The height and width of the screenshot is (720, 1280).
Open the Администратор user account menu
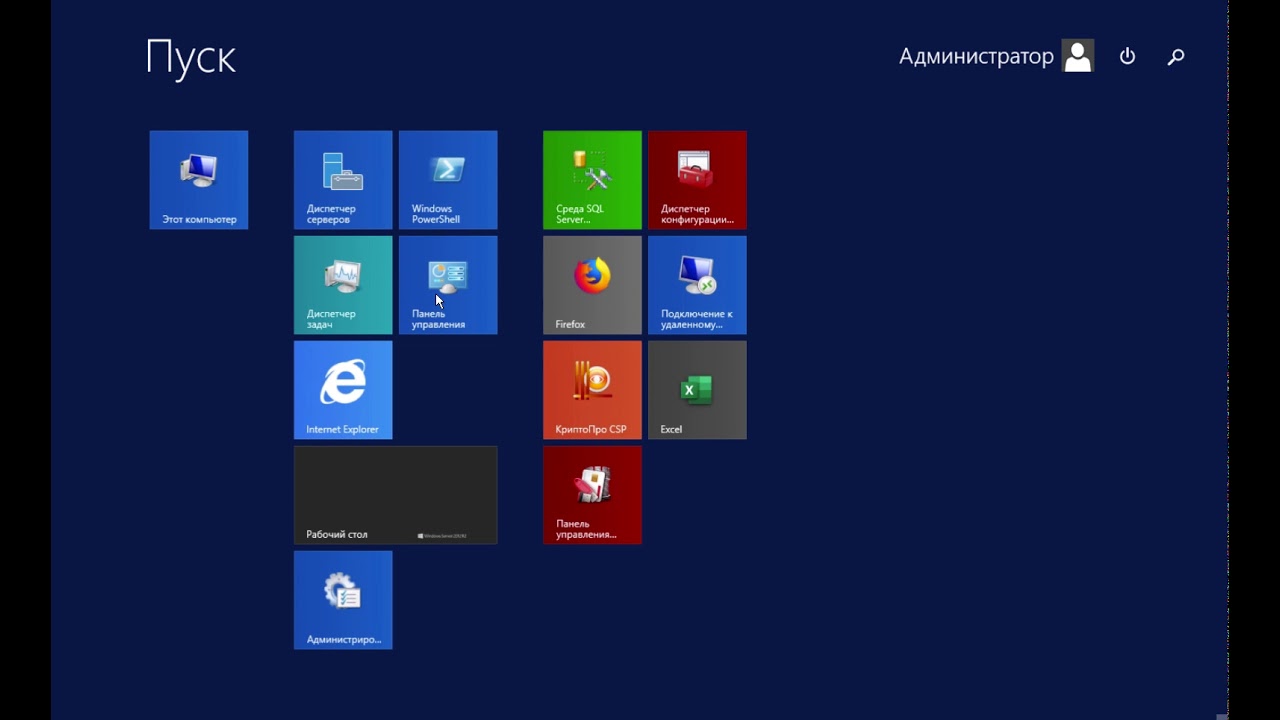pyautogui.click(x=996, y=56)
